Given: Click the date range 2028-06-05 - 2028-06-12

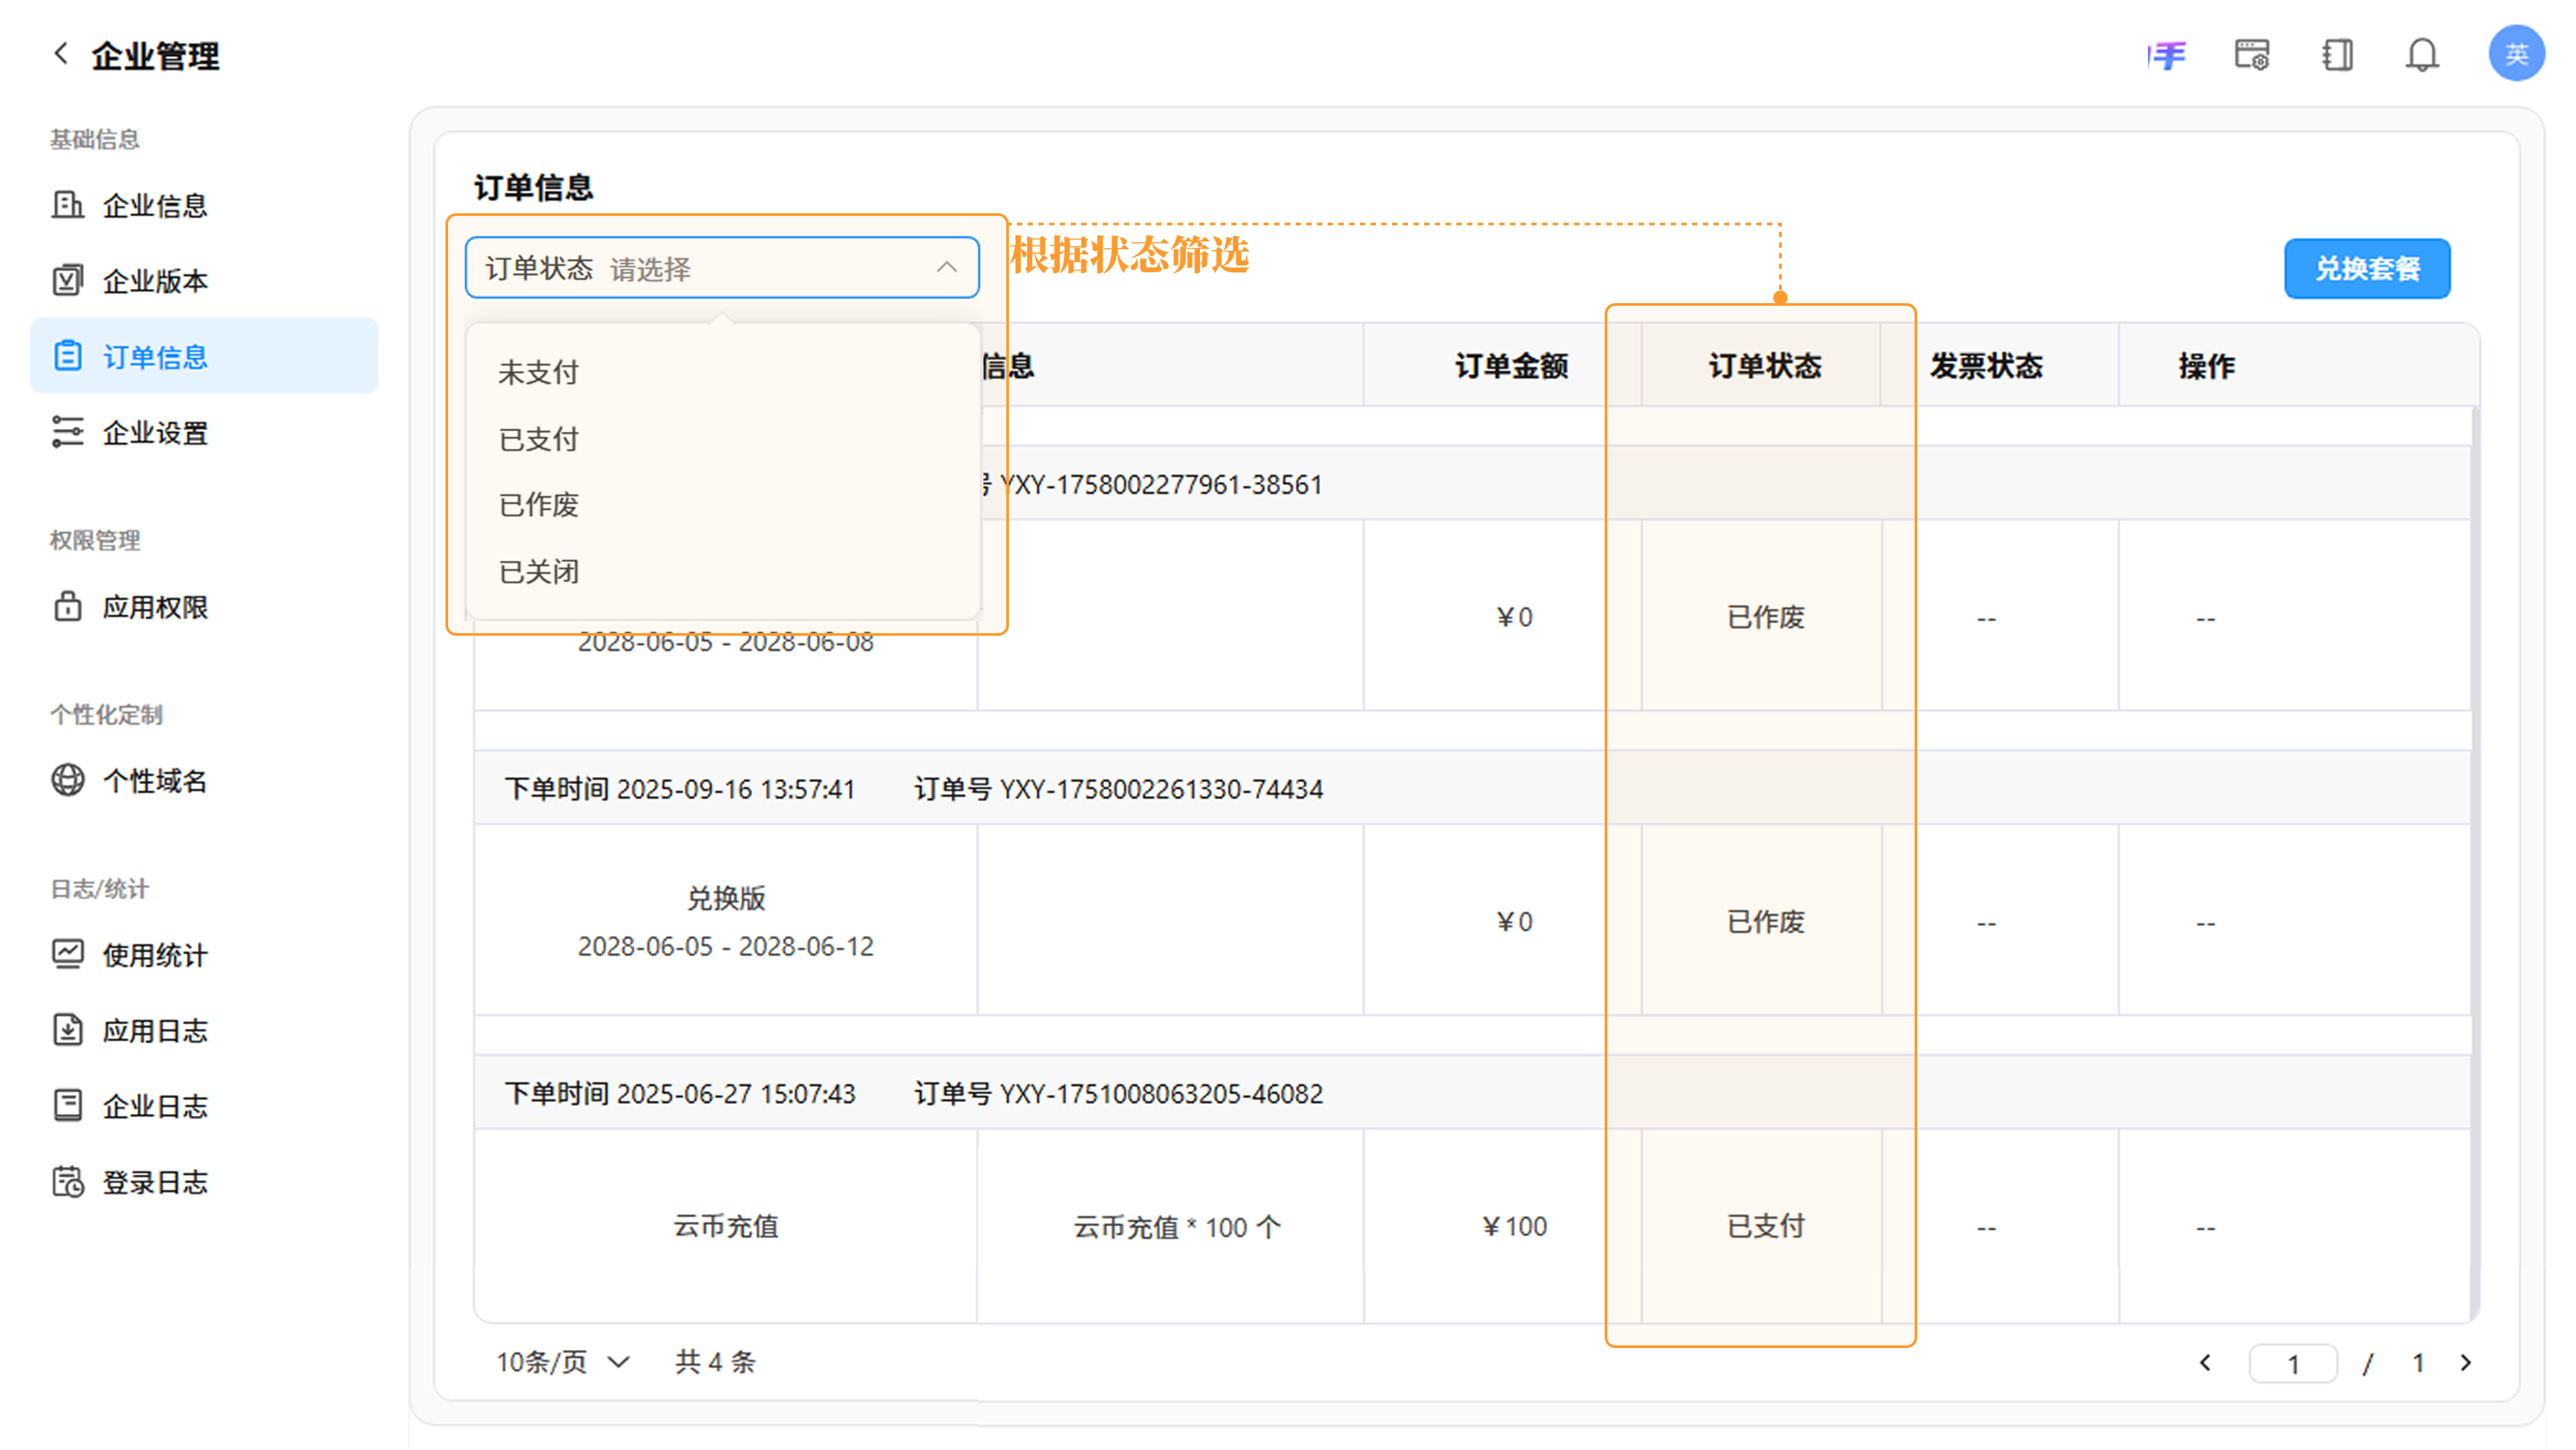Looking at the screenshot, I should point(726,946).
